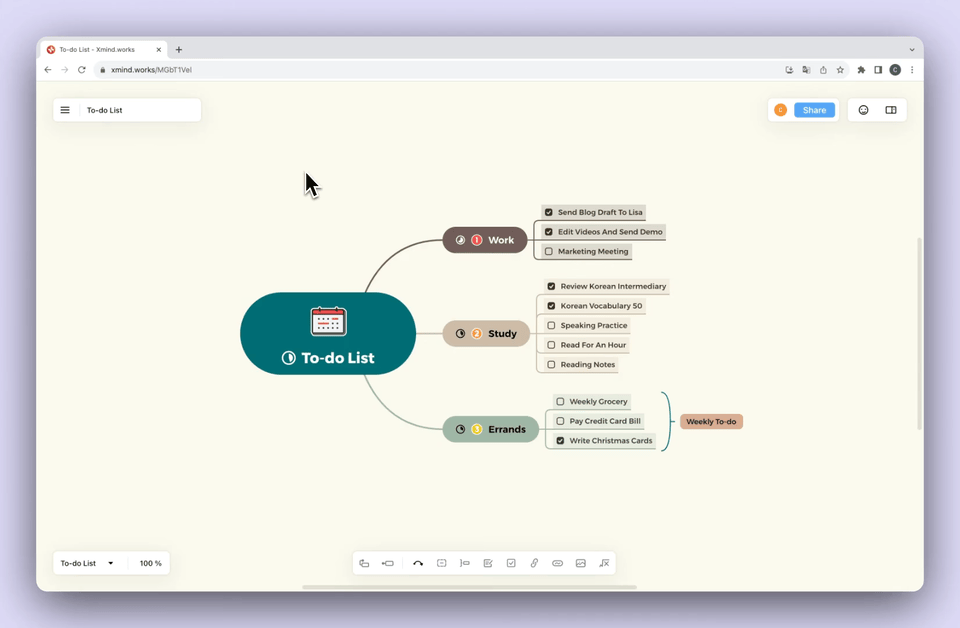The height and width of the screenshot is (628, 960).
Task: Select the relationship curved-arrow tool
Action: 418,563
